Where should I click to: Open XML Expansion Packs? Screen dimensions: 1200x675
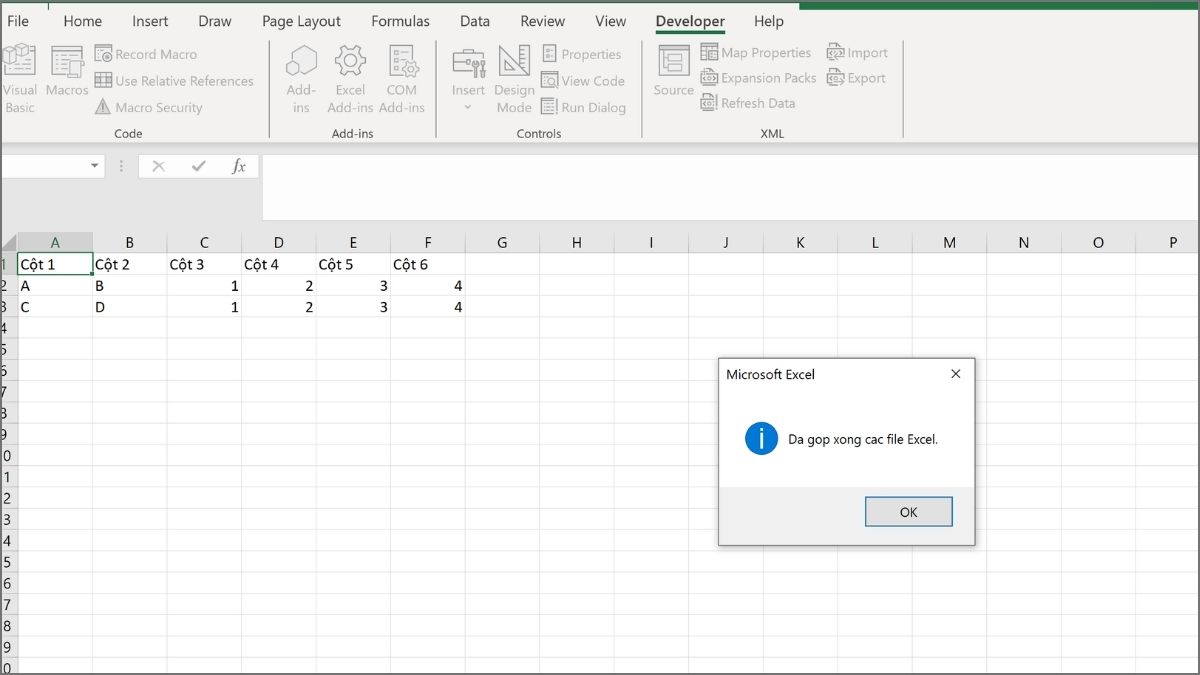click(x=759, y=78)
